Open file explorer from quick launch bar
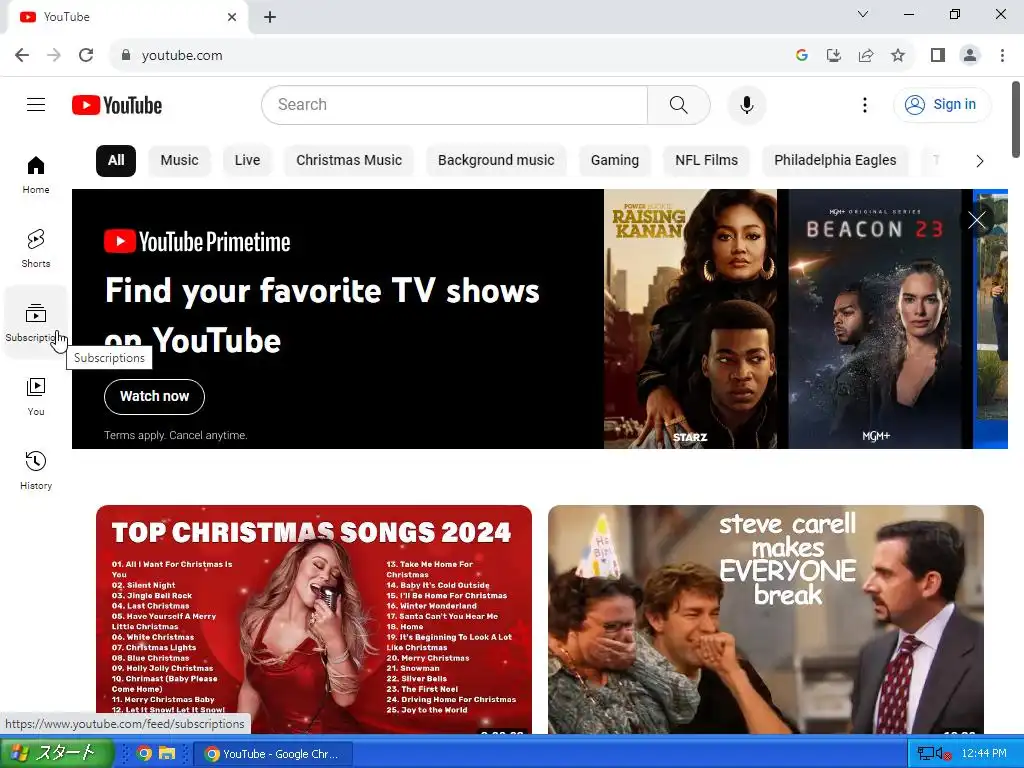Image resolution: width=1024 pixels, height=768 pixels. pyautogui.click(x=167, y=754)
